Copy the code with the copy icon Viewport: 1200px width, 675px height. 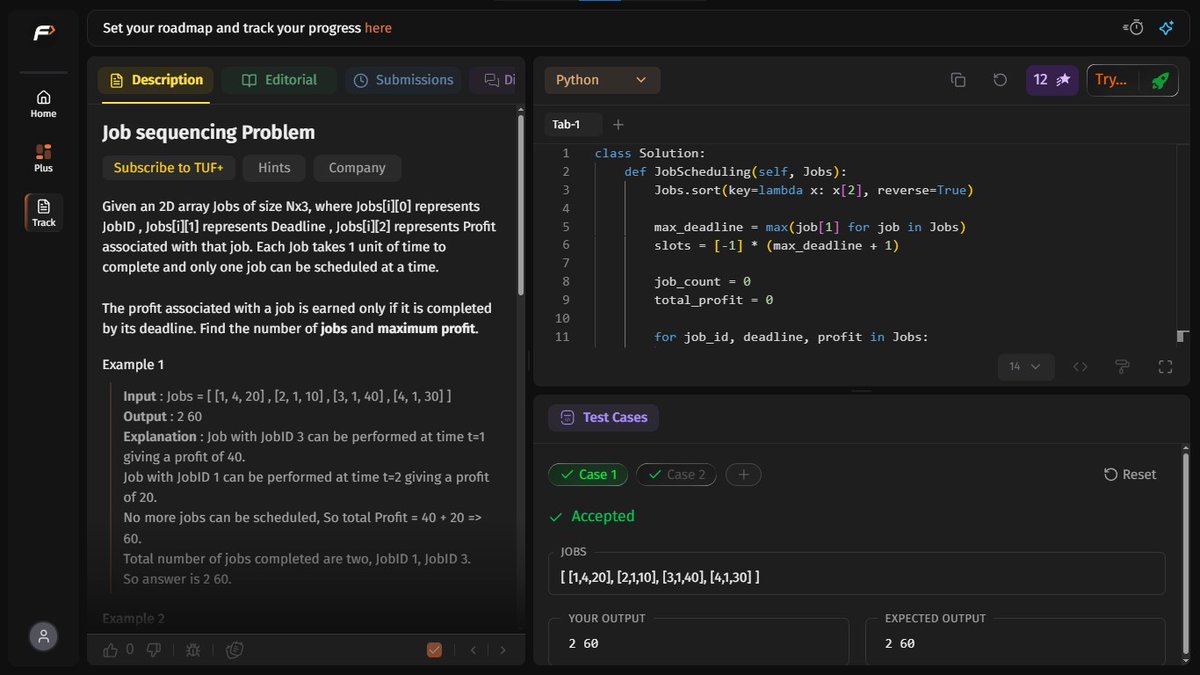click(957, 80)
